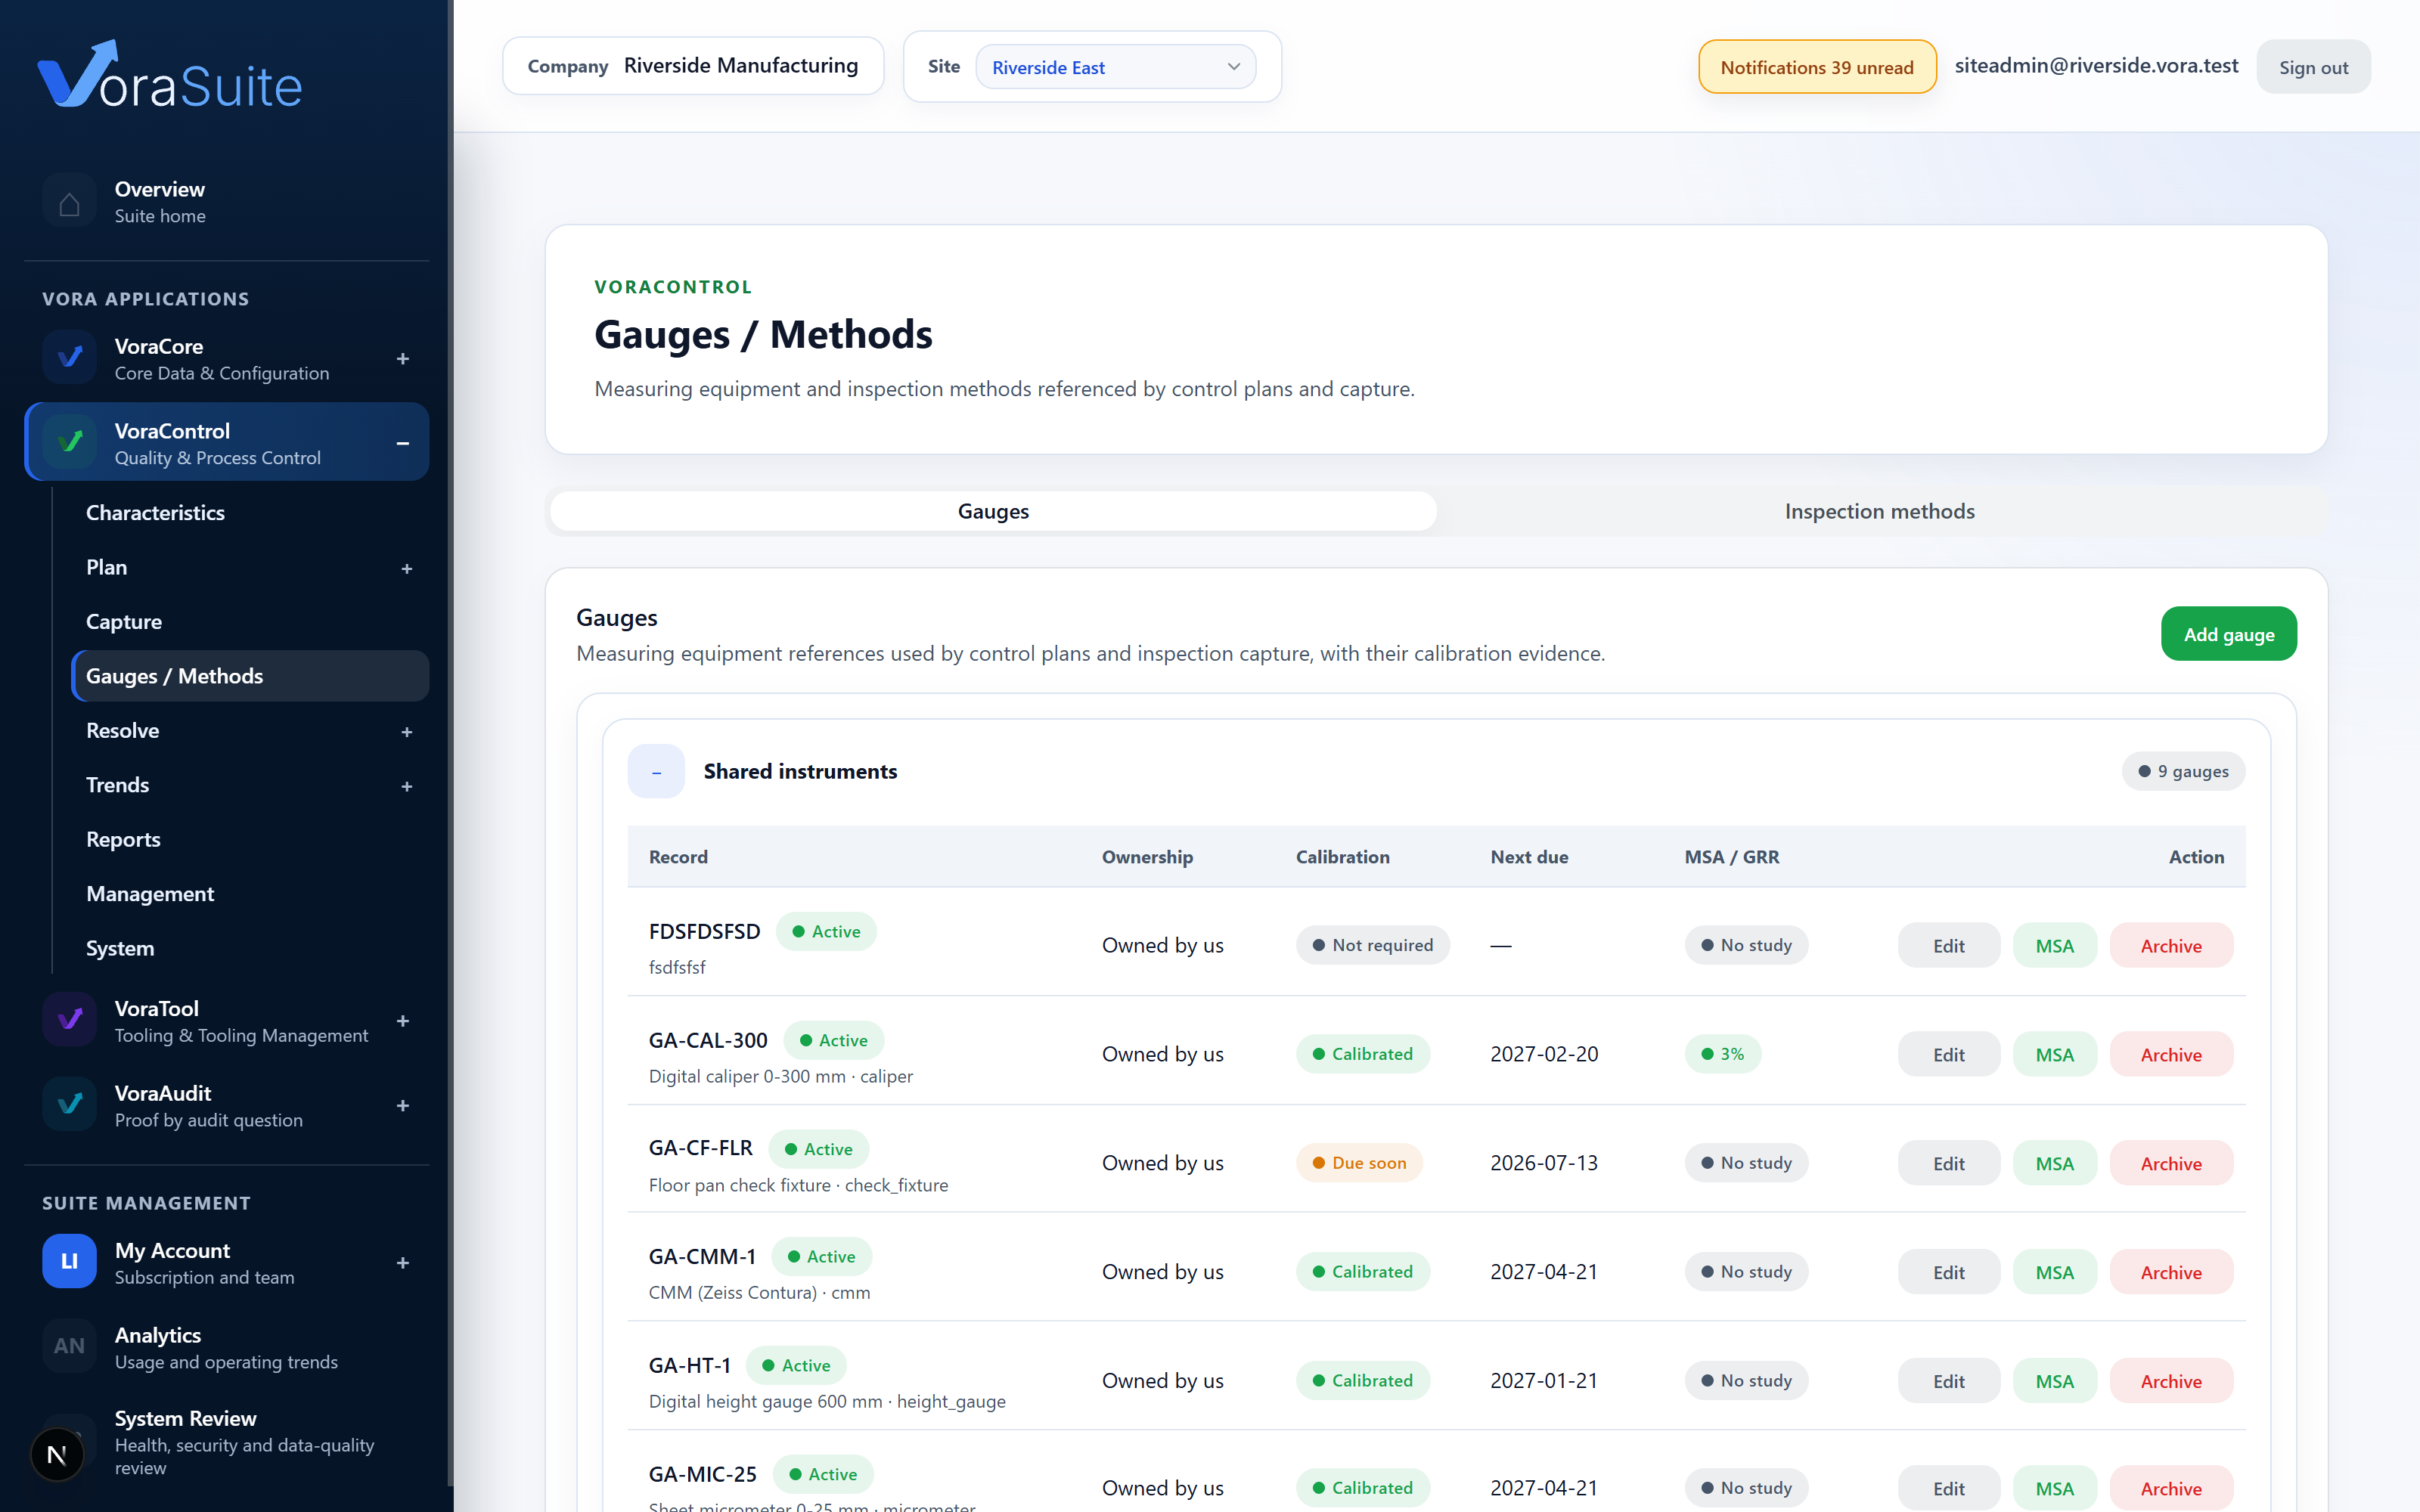Select Gauges / Methods sidebar item
This screenshot has width=2420, height=1512.
coord(250,676)
